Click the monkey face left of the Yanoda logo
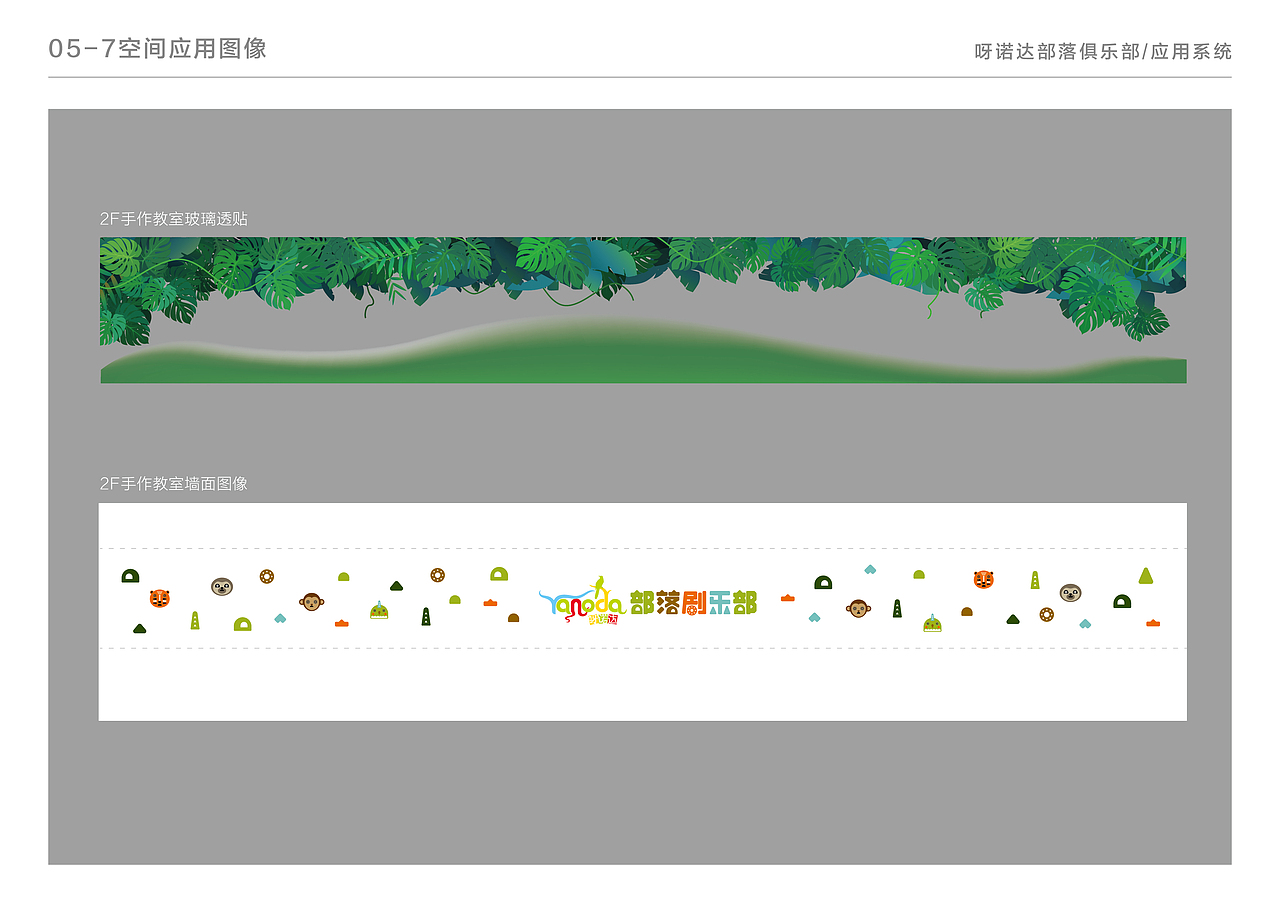 tap(312, 602)
